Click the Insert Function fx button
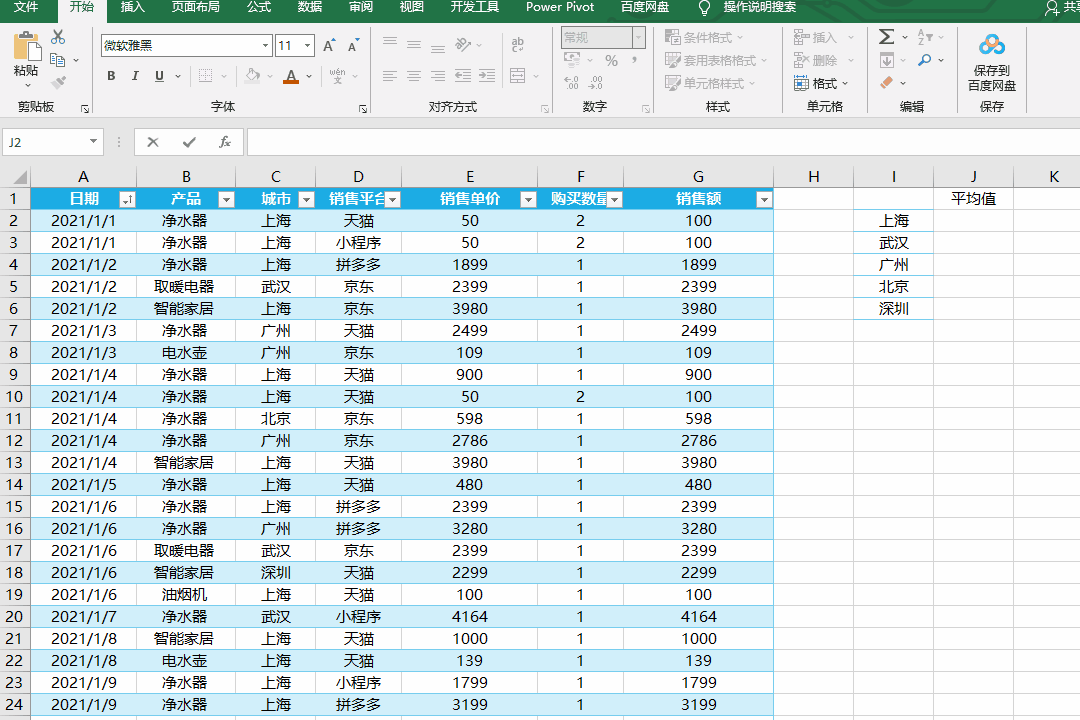The height and width of the screenshot is (720, 1080). point(225,142)
